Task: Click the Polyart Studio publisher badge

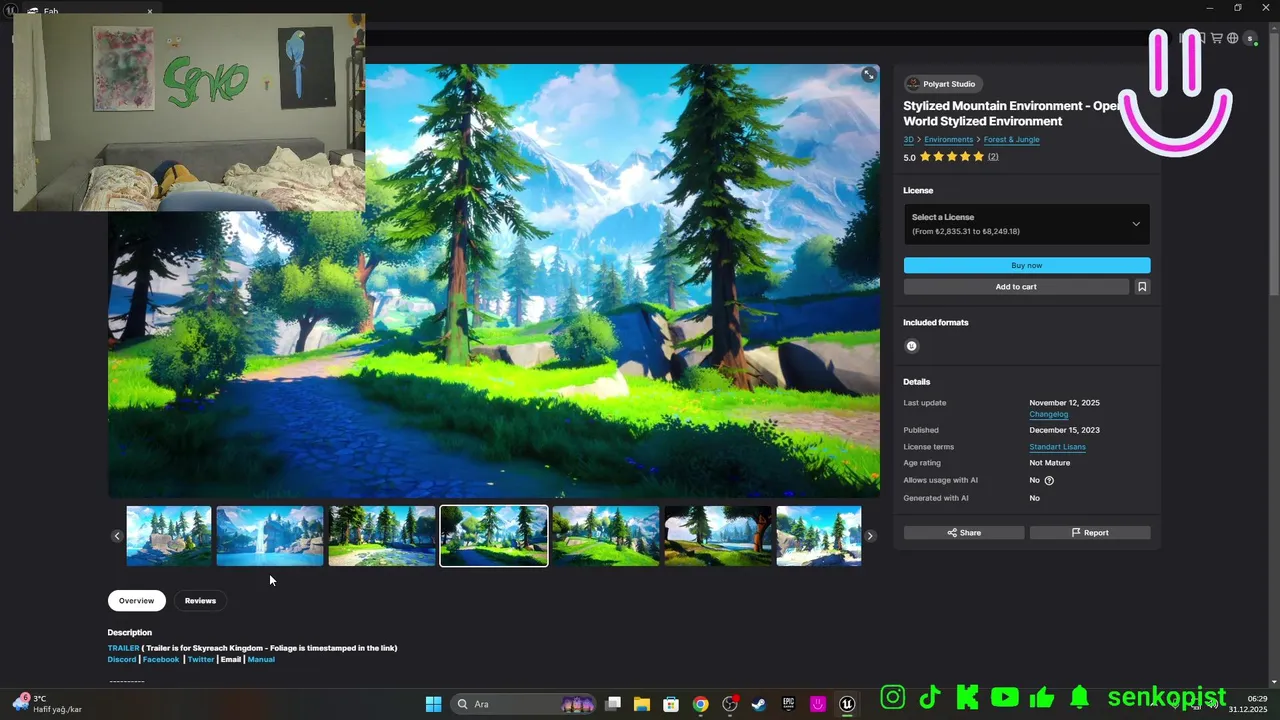Action: (x=944, y=84)
